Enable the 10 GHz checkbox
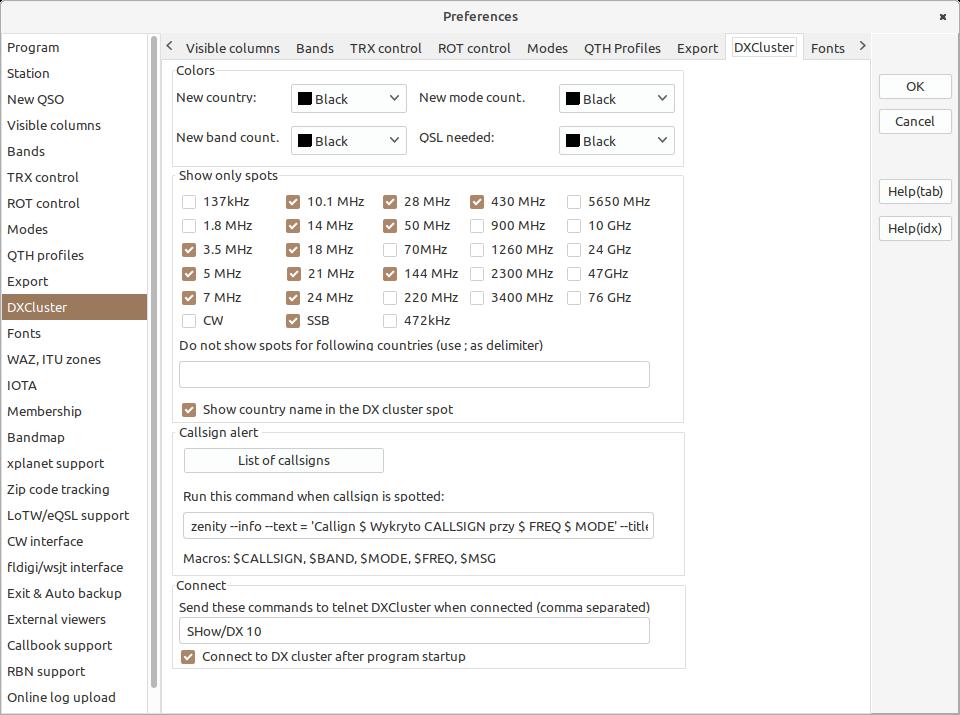This screenshot has width=960, height=715. (x=574, y=226)
